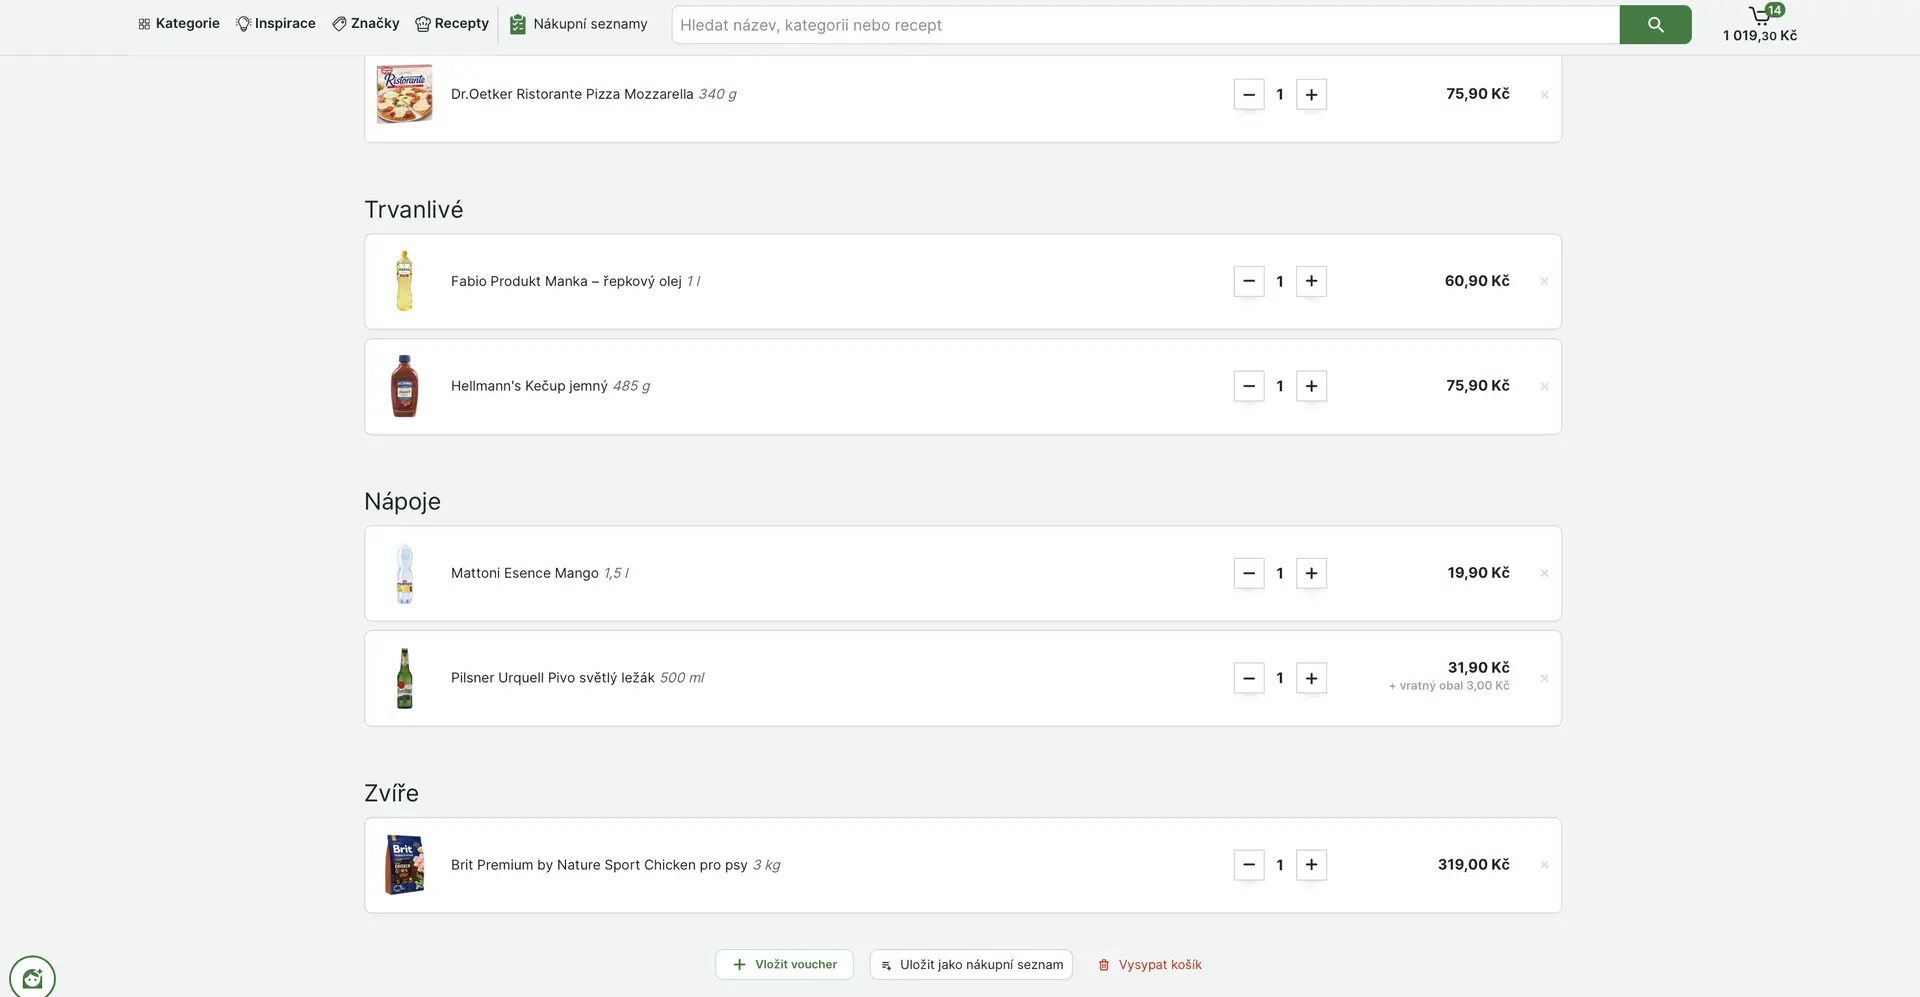The image size is (1920, 997).
Task: Click the 319,00 Kč price
Action: click(1474, 865)
